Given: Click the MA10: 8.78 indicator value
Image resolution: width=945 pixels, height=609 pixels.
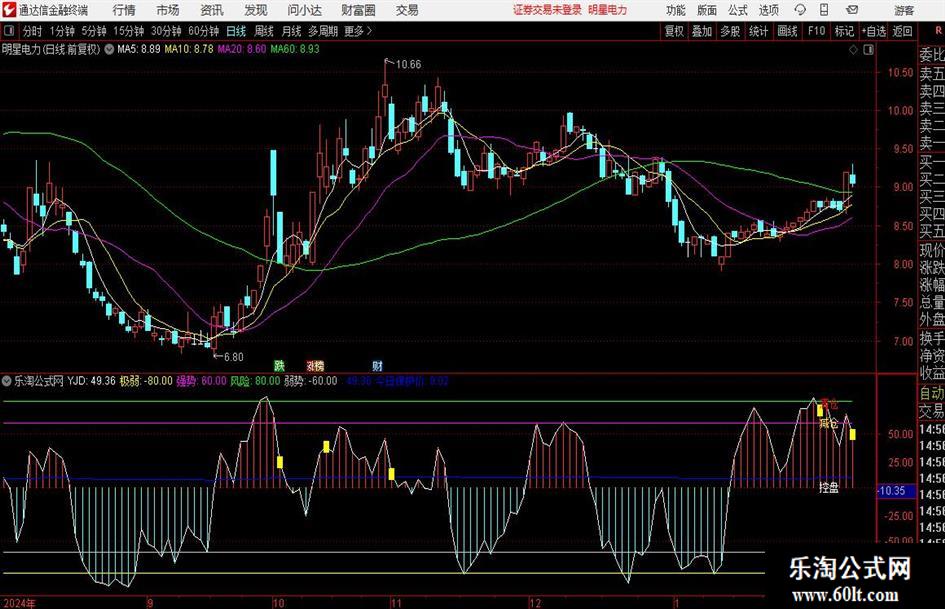Looking at the screenshot, I should tap(189, 49).
